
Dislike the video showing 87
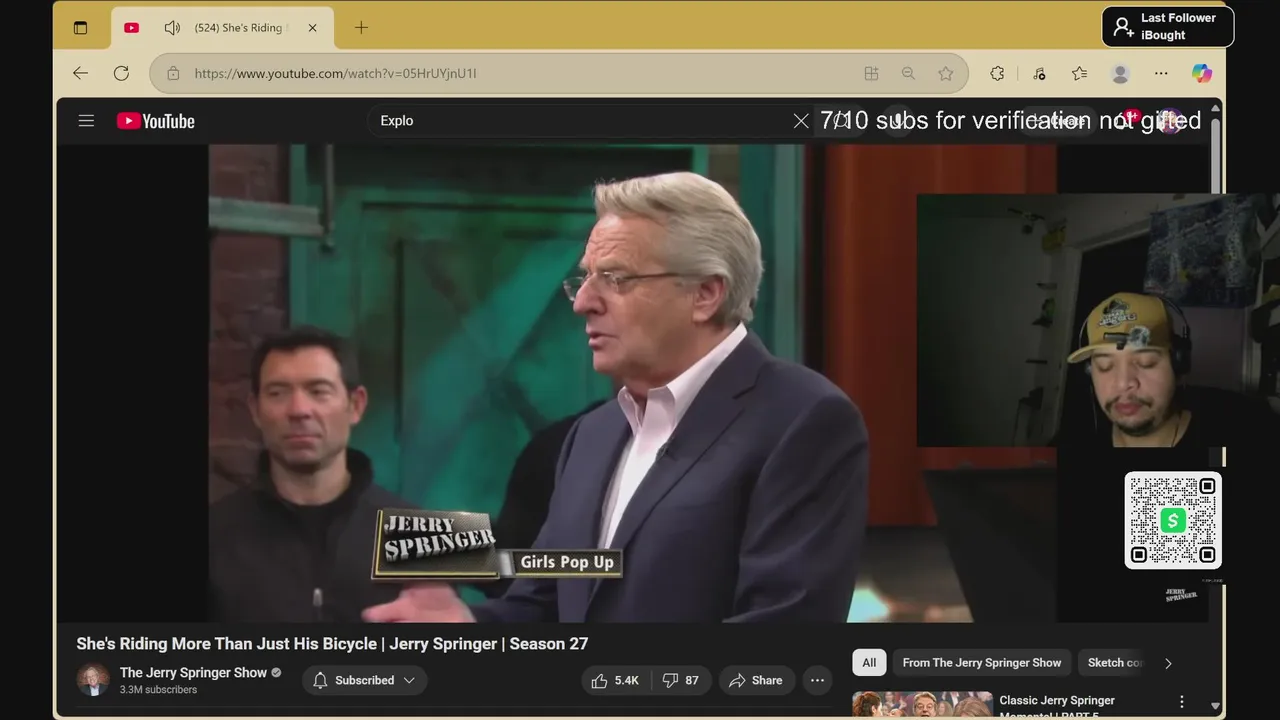point(681,680)
